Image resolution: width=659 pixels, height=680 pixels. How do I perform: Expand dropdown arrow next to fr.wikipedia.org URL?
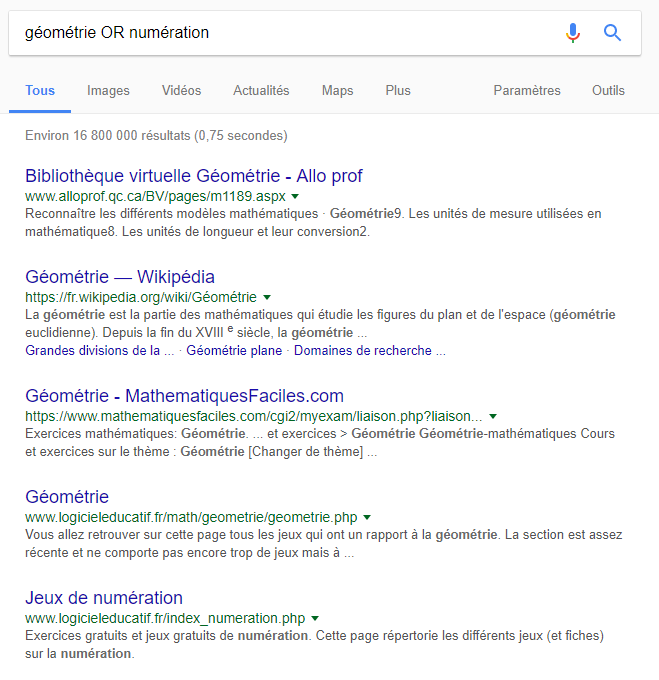pyautogui.click(x=267, y=298)
